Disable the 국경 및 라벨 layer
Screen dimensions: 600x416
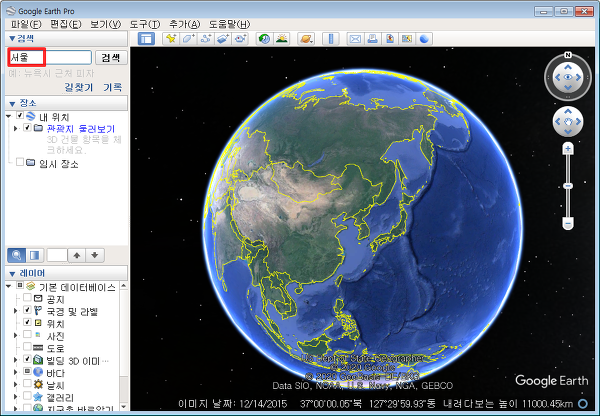tap(27, 310)
